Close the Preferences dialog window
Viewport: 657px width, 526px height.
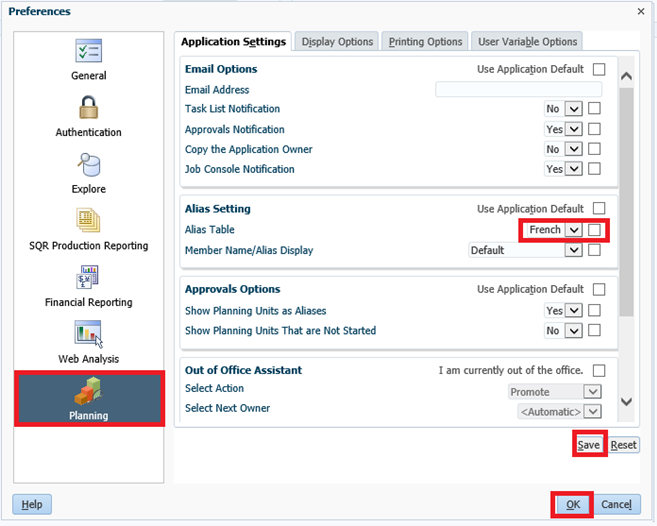pos(640,12)
